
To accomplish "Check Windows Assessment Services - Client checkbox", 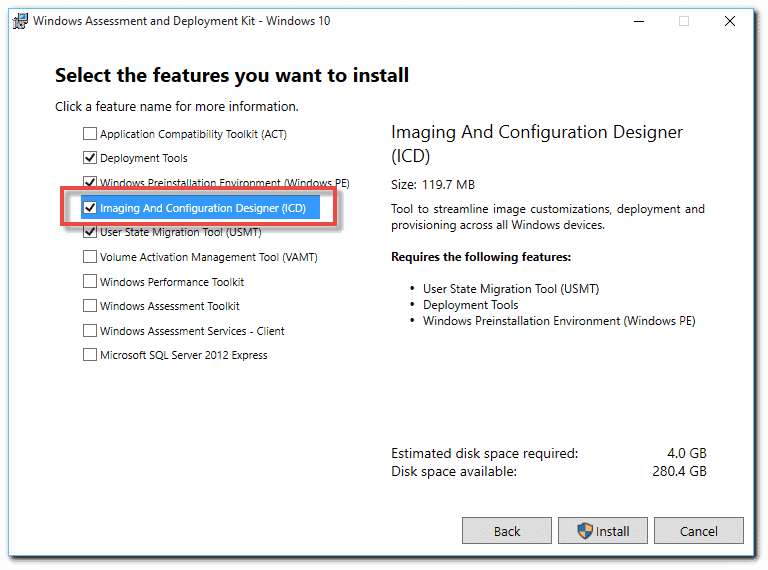I will point(90,331).
